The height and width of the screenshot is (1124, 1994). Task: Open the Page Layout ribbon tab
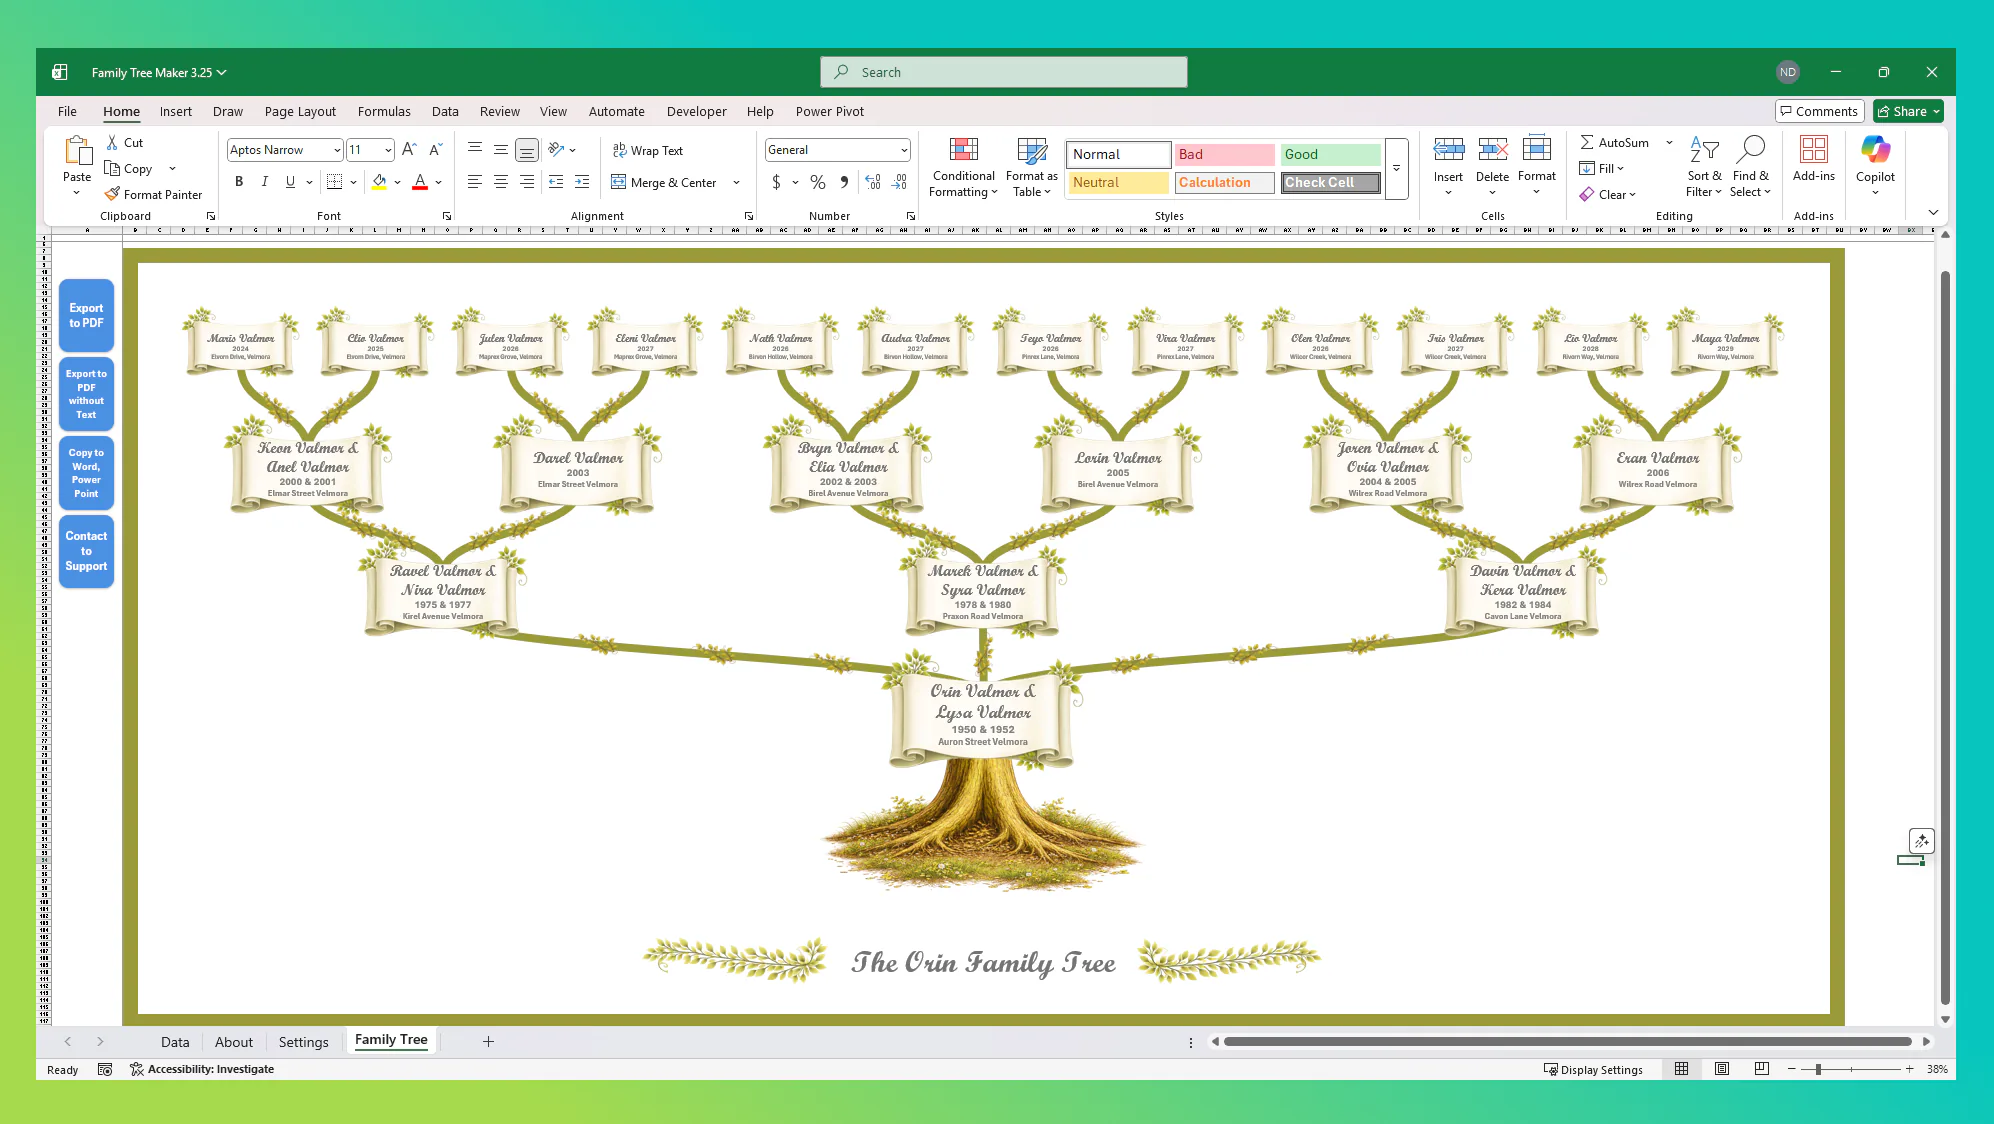tap(300, 112)
